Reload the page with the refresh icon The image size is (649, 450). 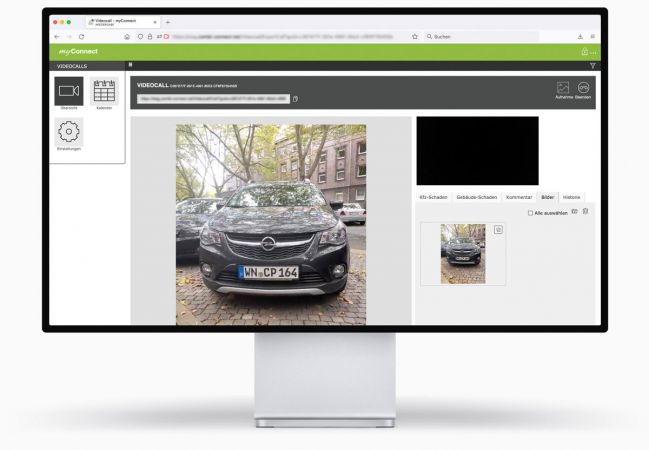82,36
